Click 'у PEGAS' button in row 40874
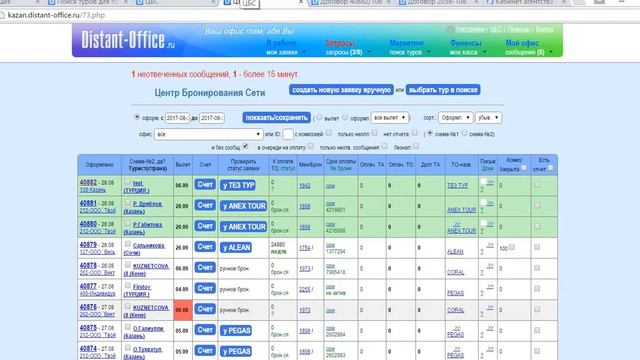This screenshot has width=640, height=360. 236,351
